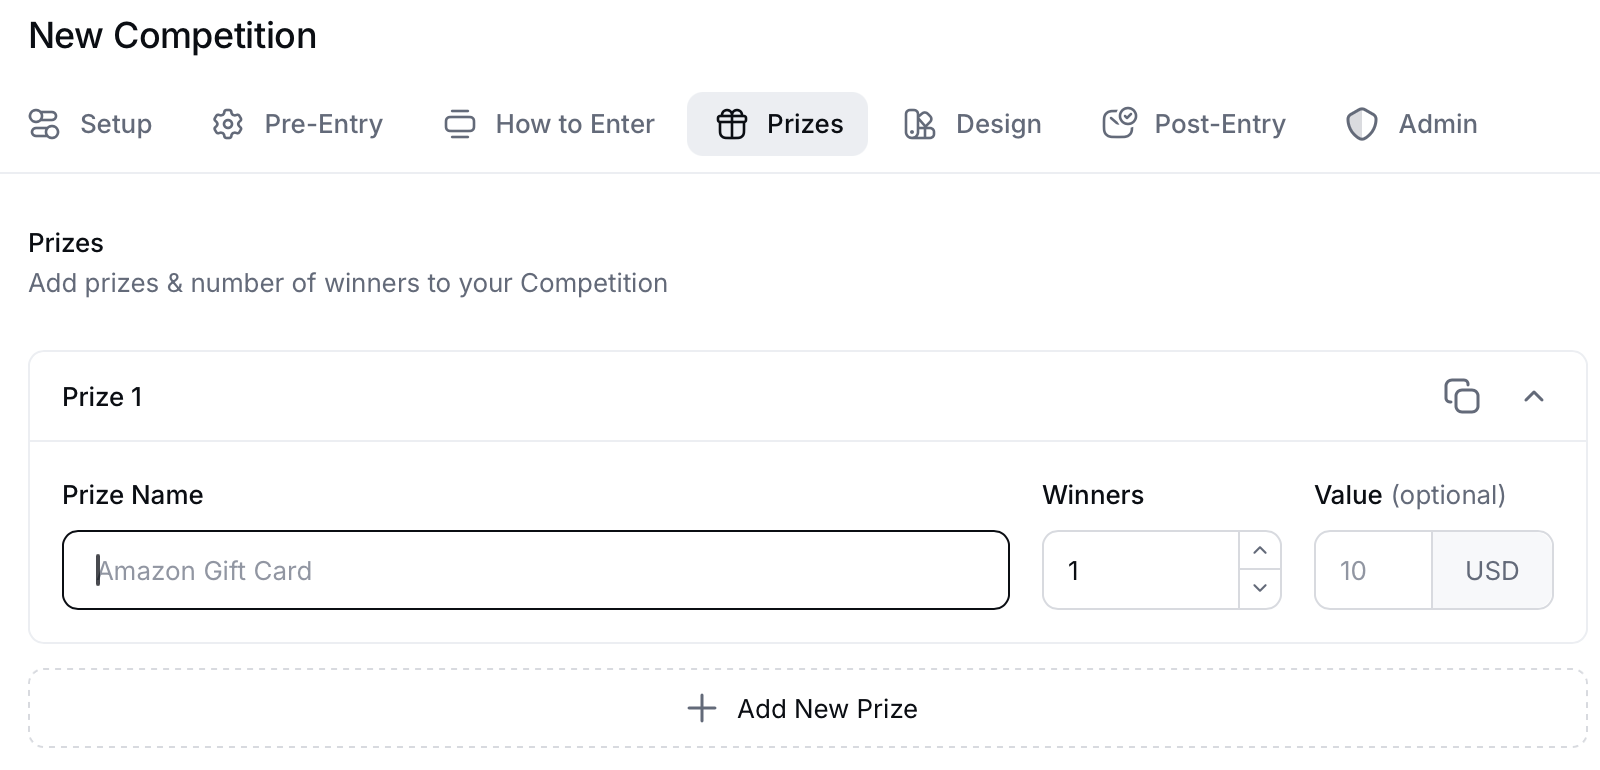Click the How to Enter card icon

(x=459, y=124)
